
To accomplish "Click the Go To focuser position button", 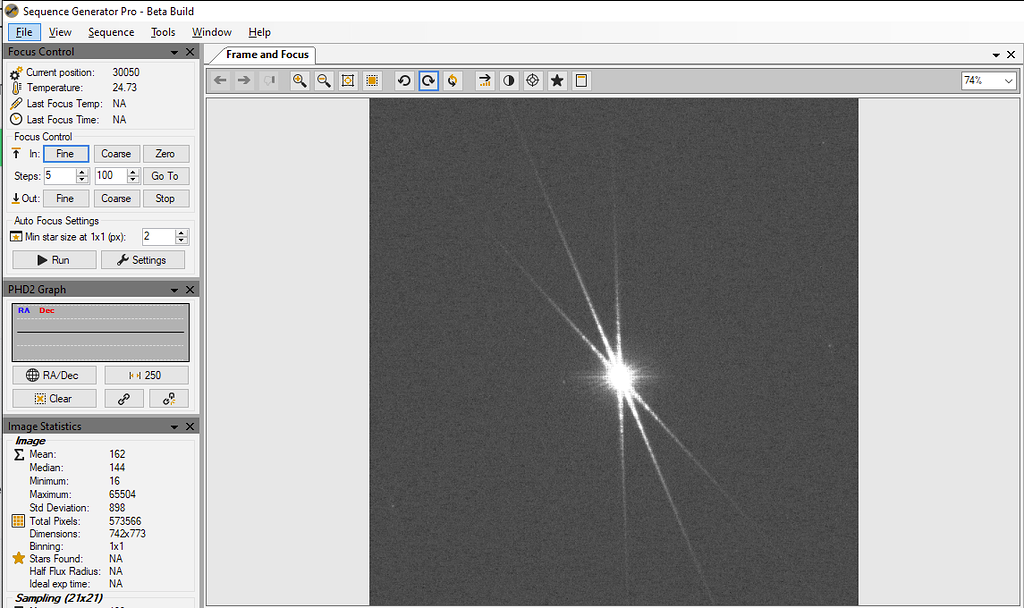I will click(x=165, y=175).
